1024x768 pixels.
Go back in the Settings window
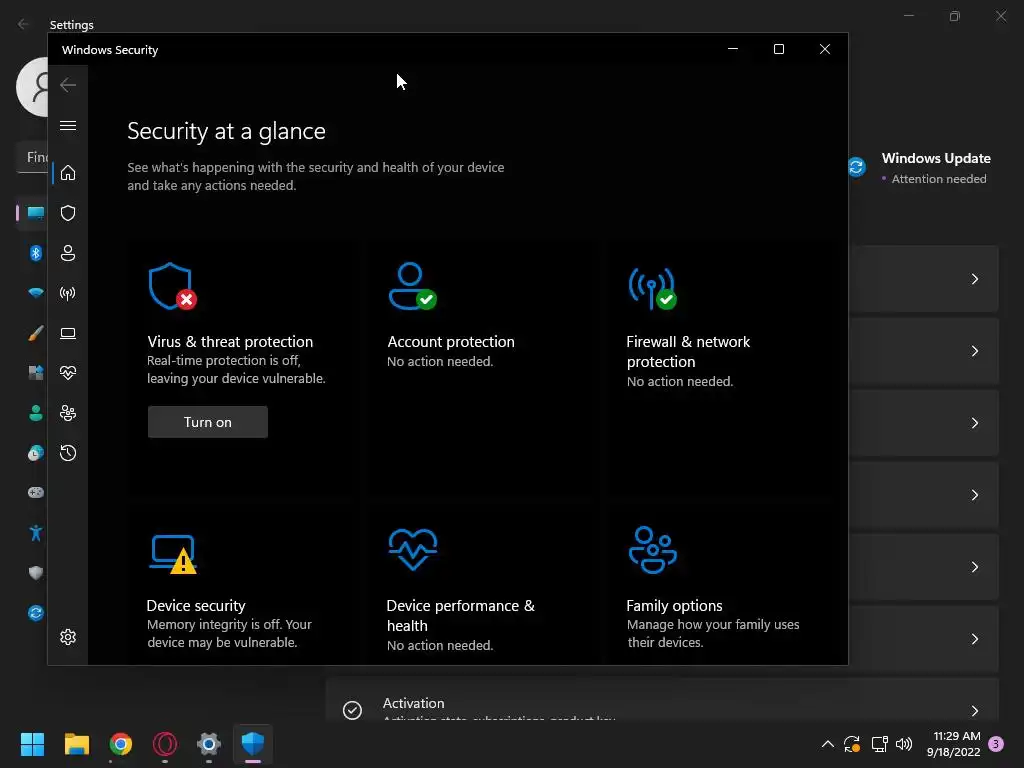coord(24,24)
